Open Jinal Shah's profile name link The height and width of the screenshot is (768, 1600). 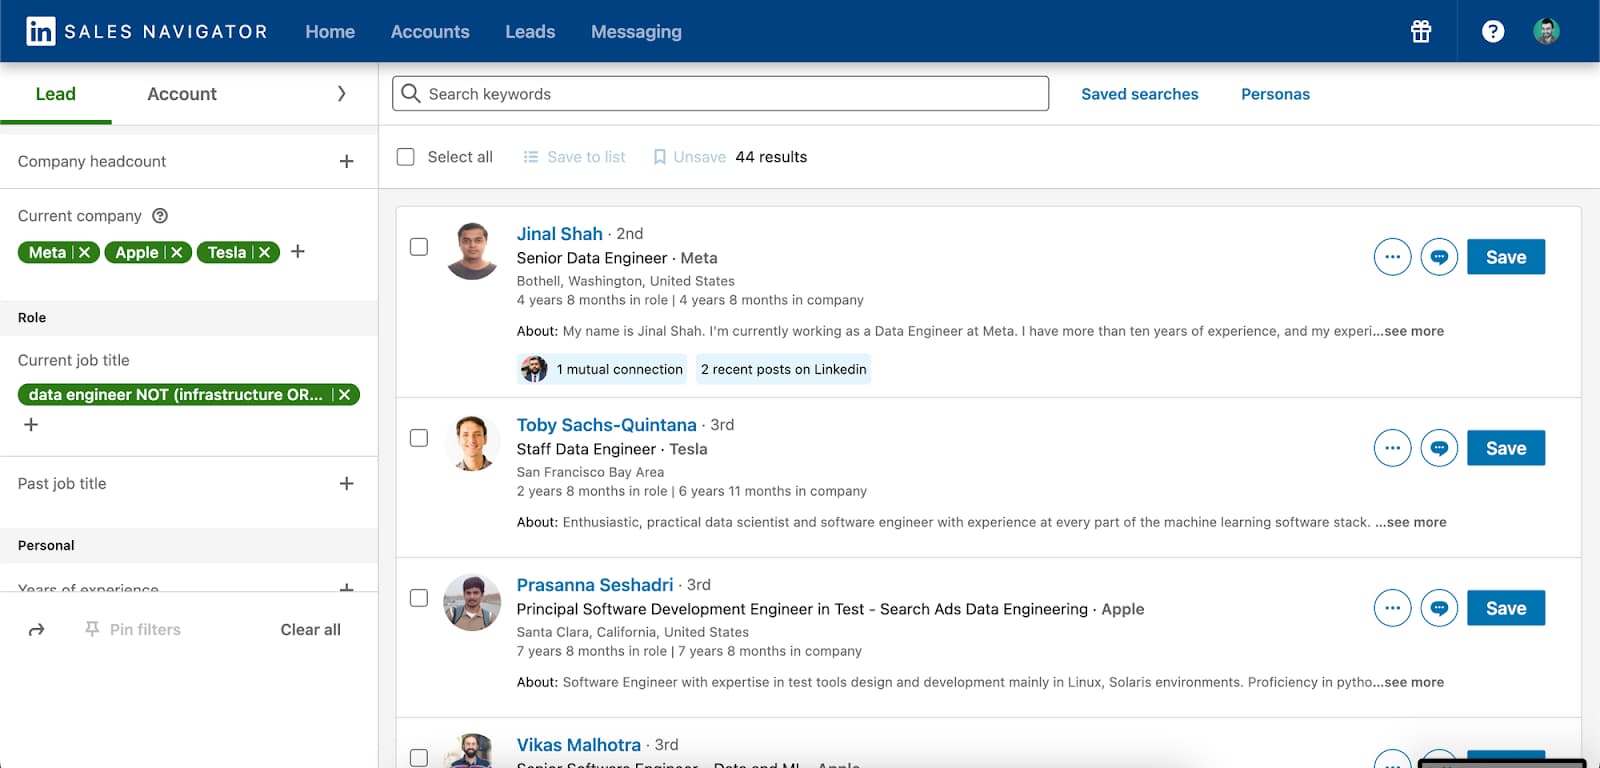[x=559, y=233]
